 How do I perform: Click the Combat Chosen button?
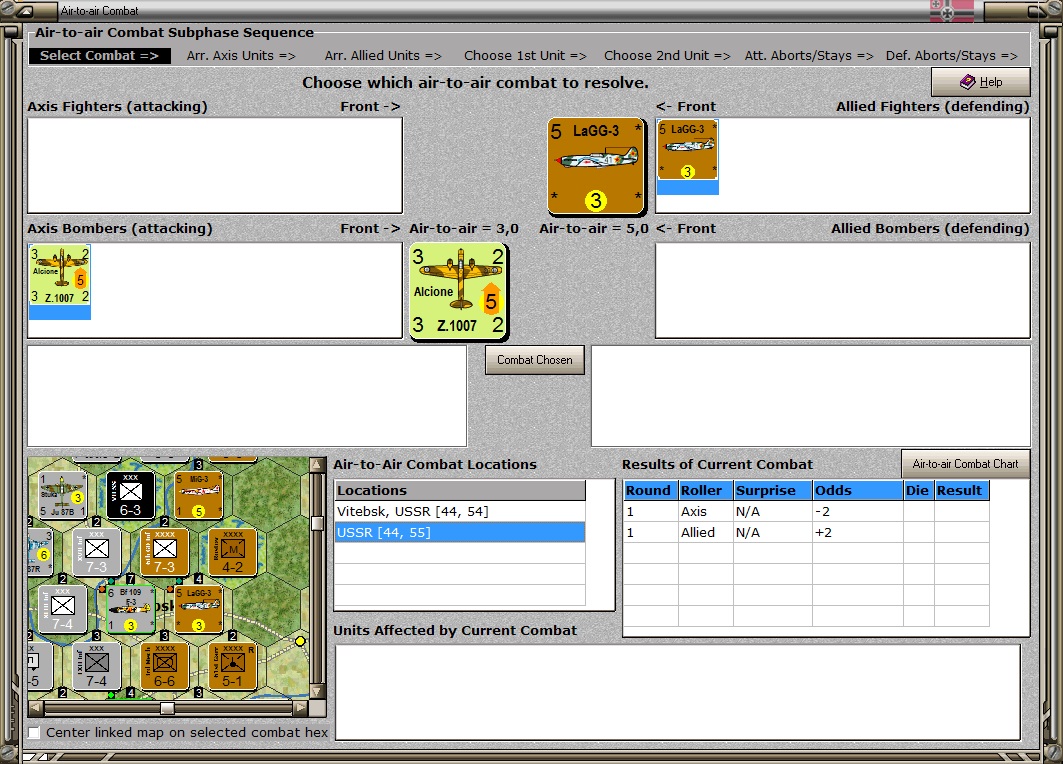[x=535, y=360]
